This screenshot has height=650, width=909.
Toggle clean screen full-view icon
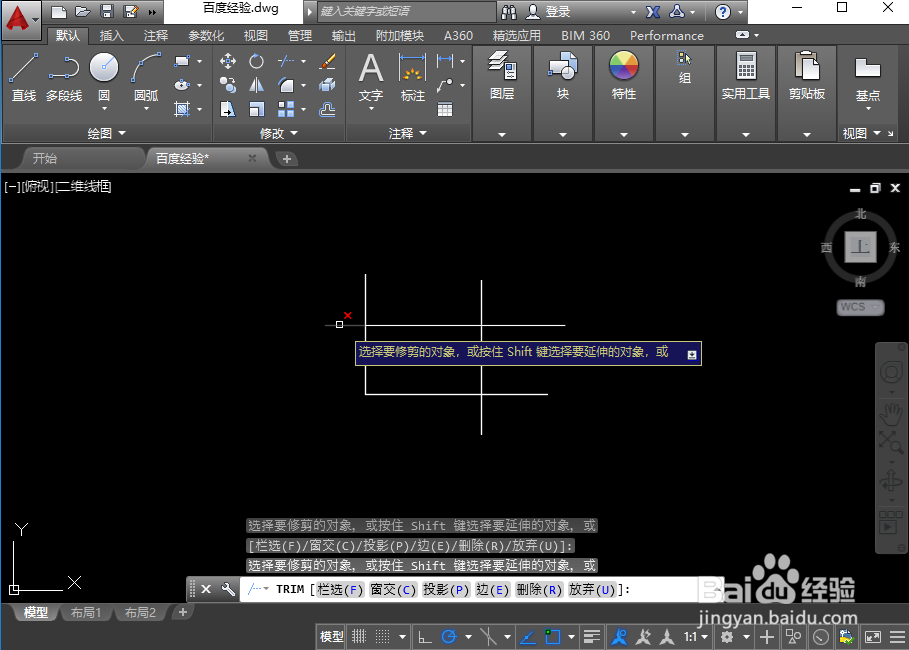click(872, 637)
